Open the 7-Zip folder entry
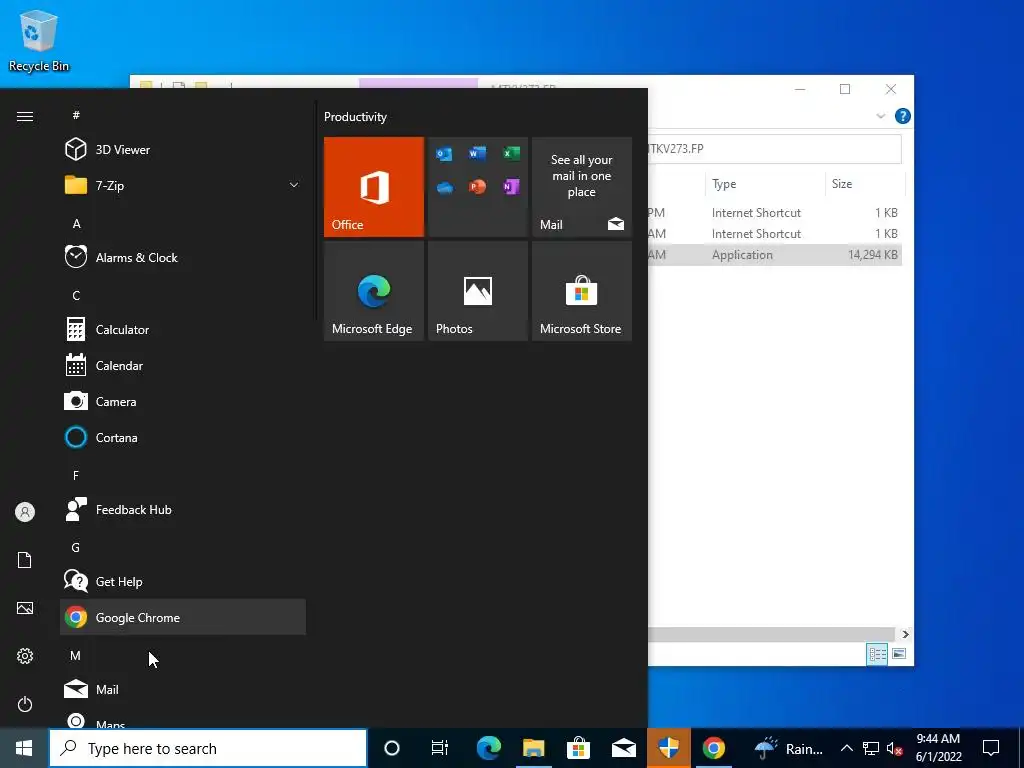Viewport: 1024px width, 768px height. (x=183, y=185)
